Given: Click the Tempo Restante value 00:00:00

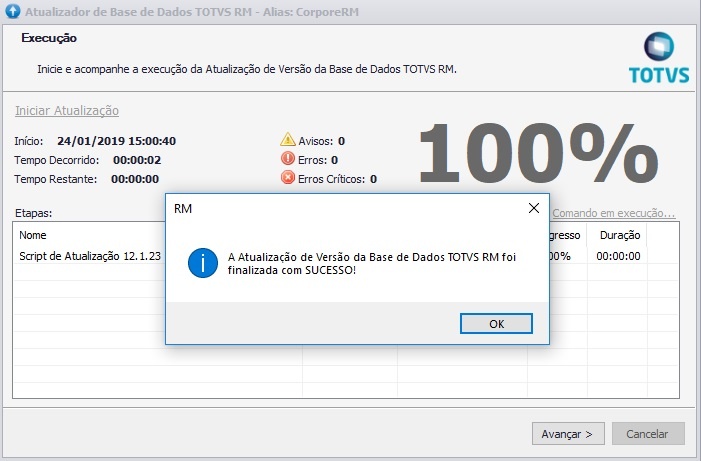Looking at the screenshot, I should pyautogui.click(x=135, y=179).
